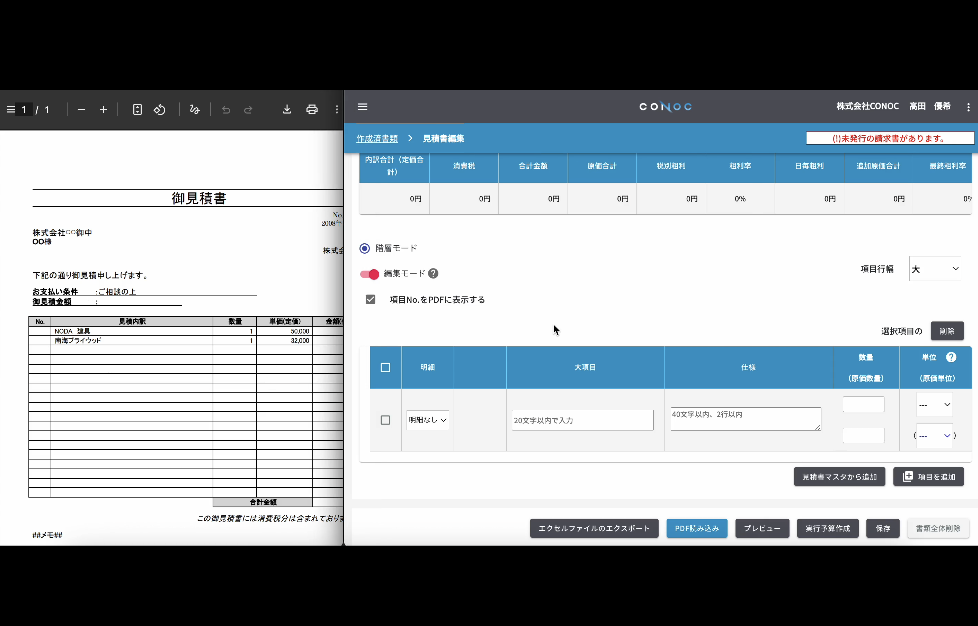
Task: Rotate the PDF page
Action: click(x=159, y=109)
